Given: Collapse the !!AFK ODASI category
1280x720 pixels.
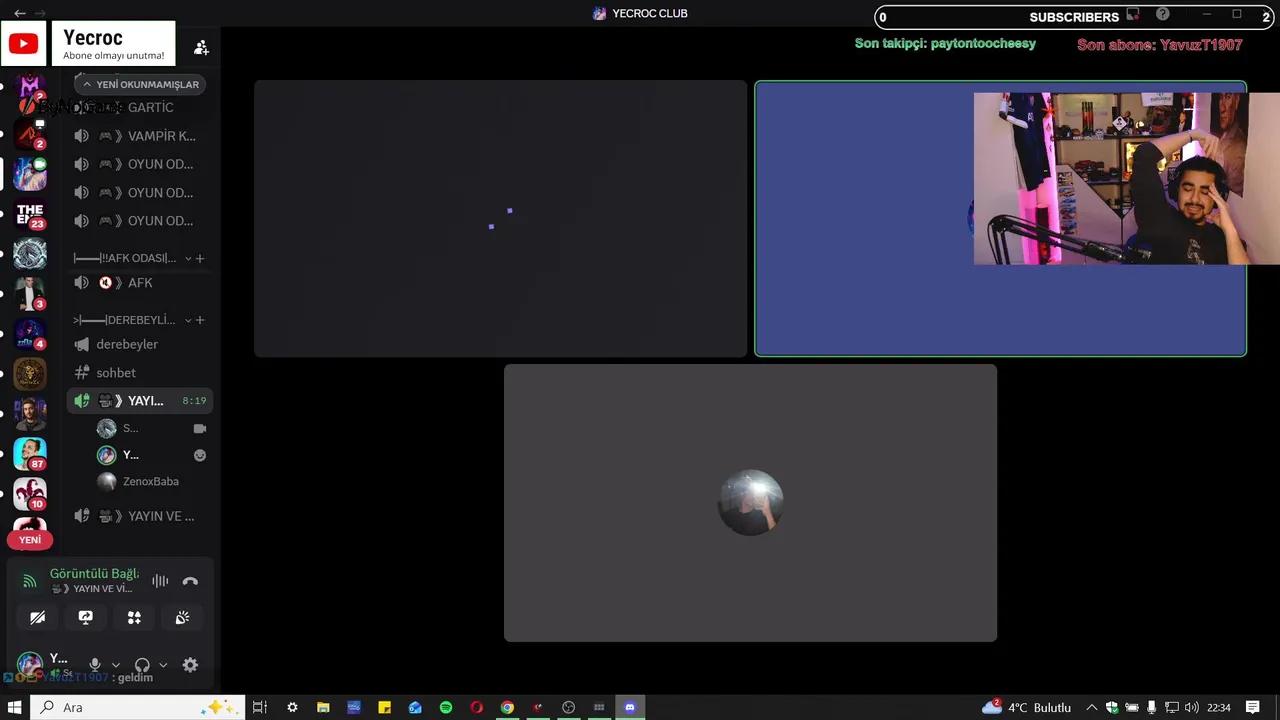Looking at the screenshot, I should pos(188,258).
